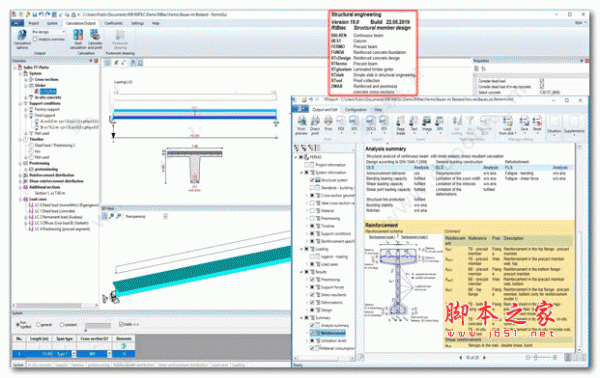Click the Length (m) column header
The height and width of the screenshot is (378, 600).
pyautogui.click(x=39, y=339)
